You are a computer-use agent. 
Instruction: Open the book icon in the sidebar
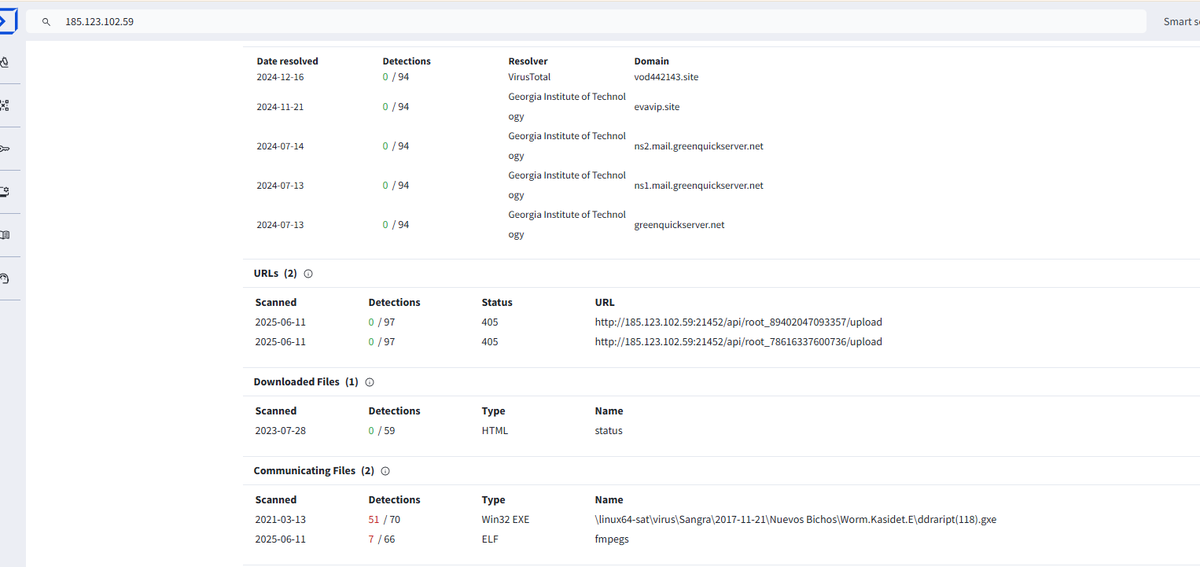point(5,235)
